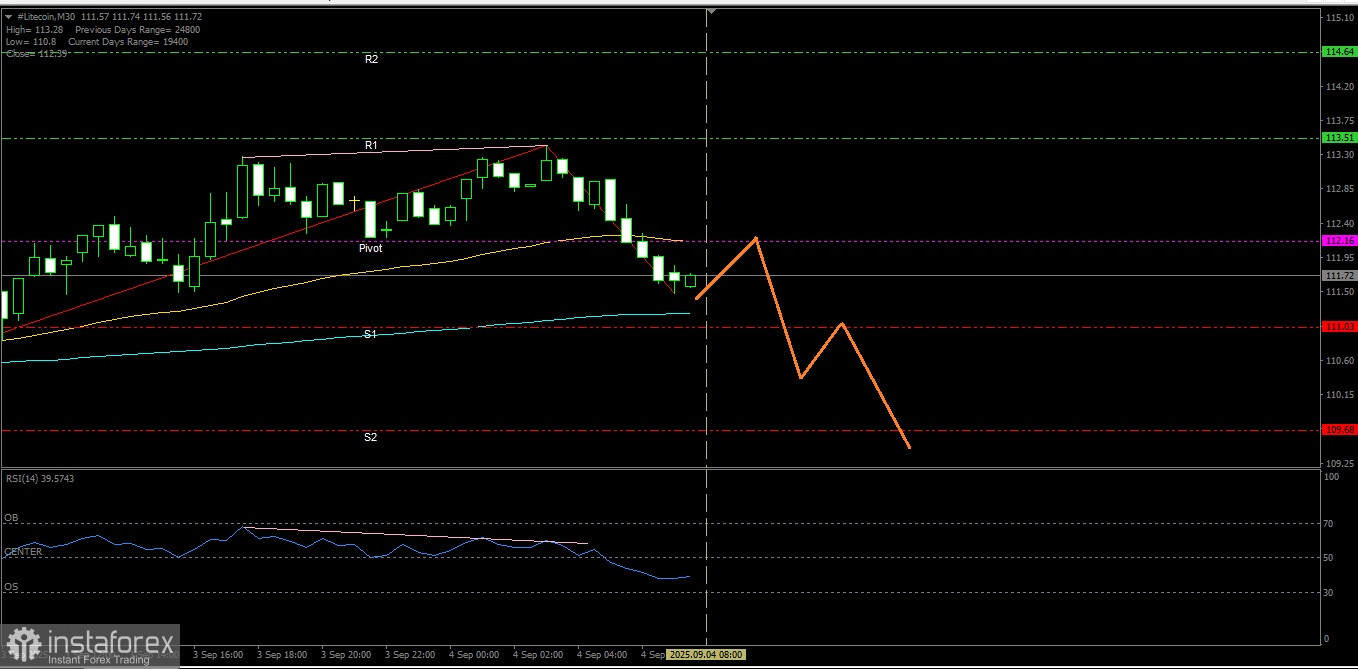The height and width of the screenshot is (669, 1358).
Task: Select the Pivot label on the chart
Action: point(371,248)
